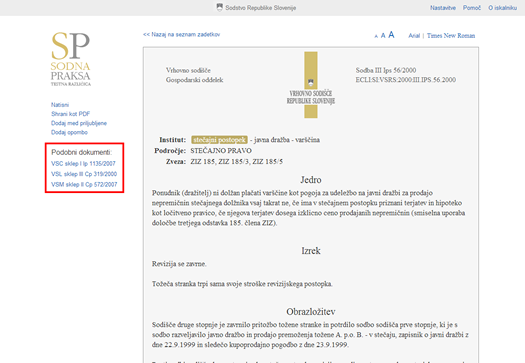Click the Podobni dokumenti heading
This screenshot has height=363, width=525.
pos(81,152)
